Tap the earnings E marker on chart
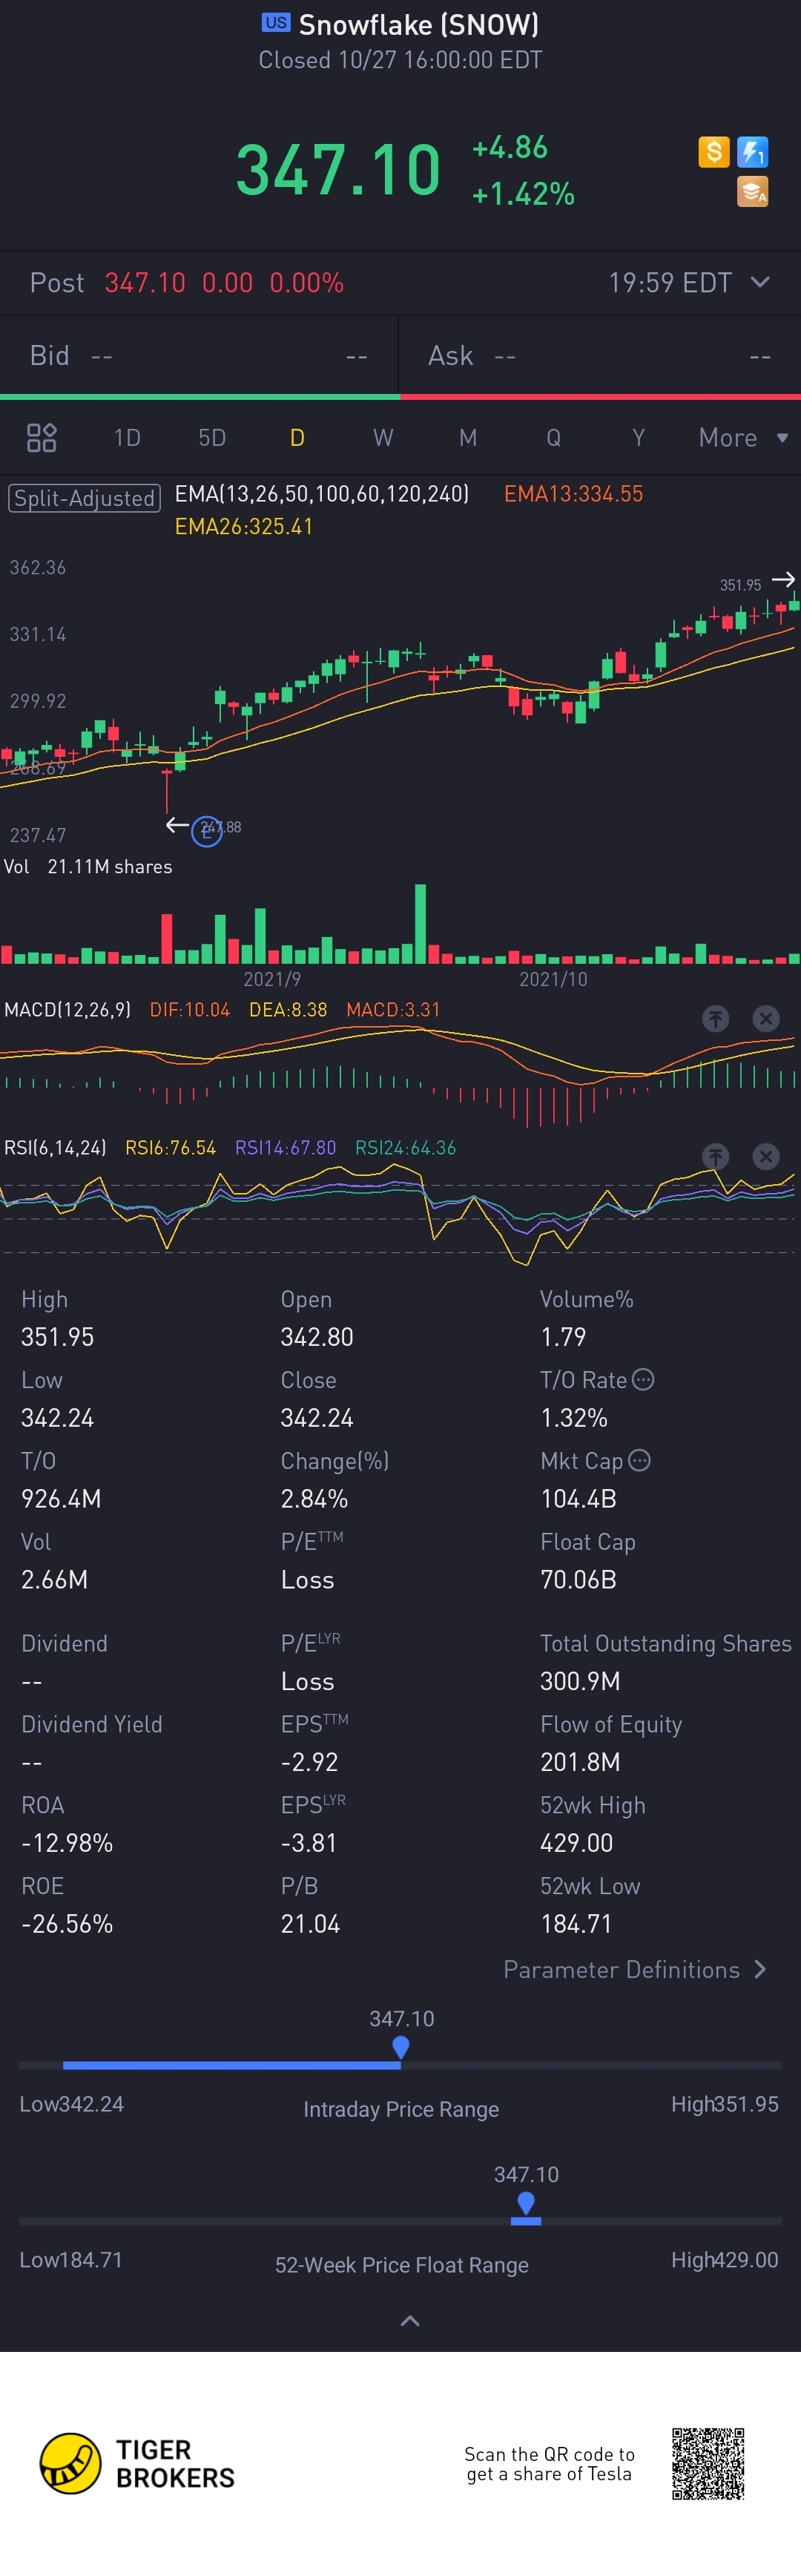The height and width of the screenshot is (2576, 801). coord(206,831)
